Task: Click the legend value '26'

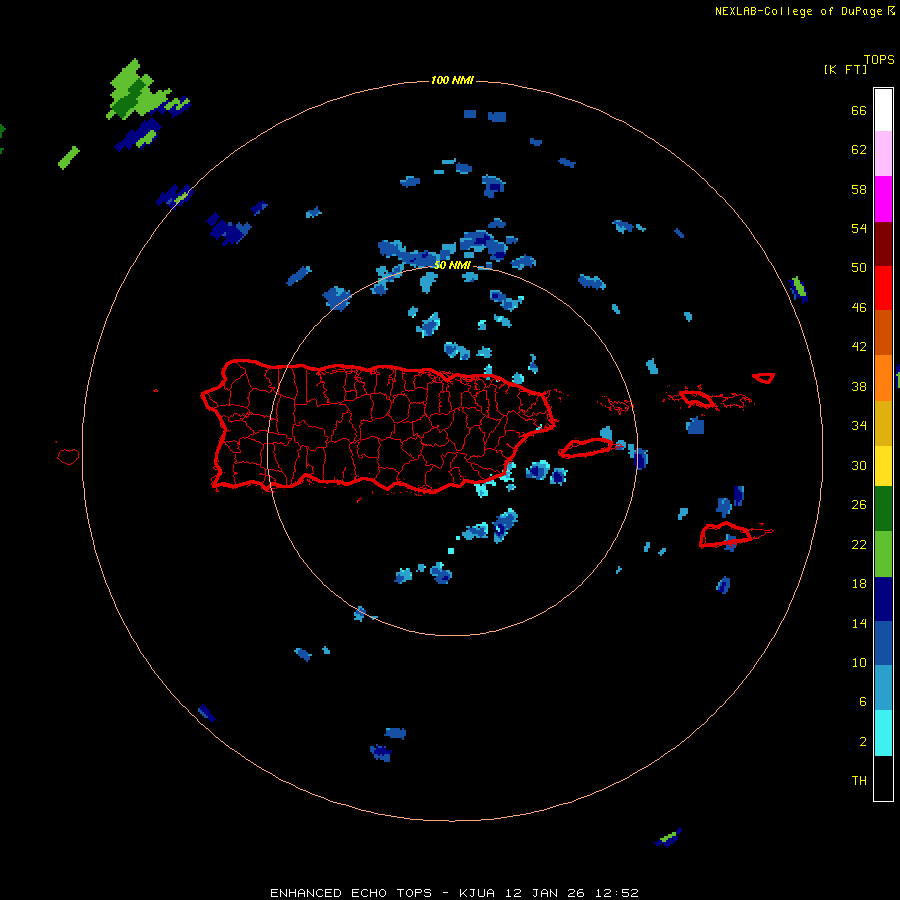Action: [x=859, y=505]
